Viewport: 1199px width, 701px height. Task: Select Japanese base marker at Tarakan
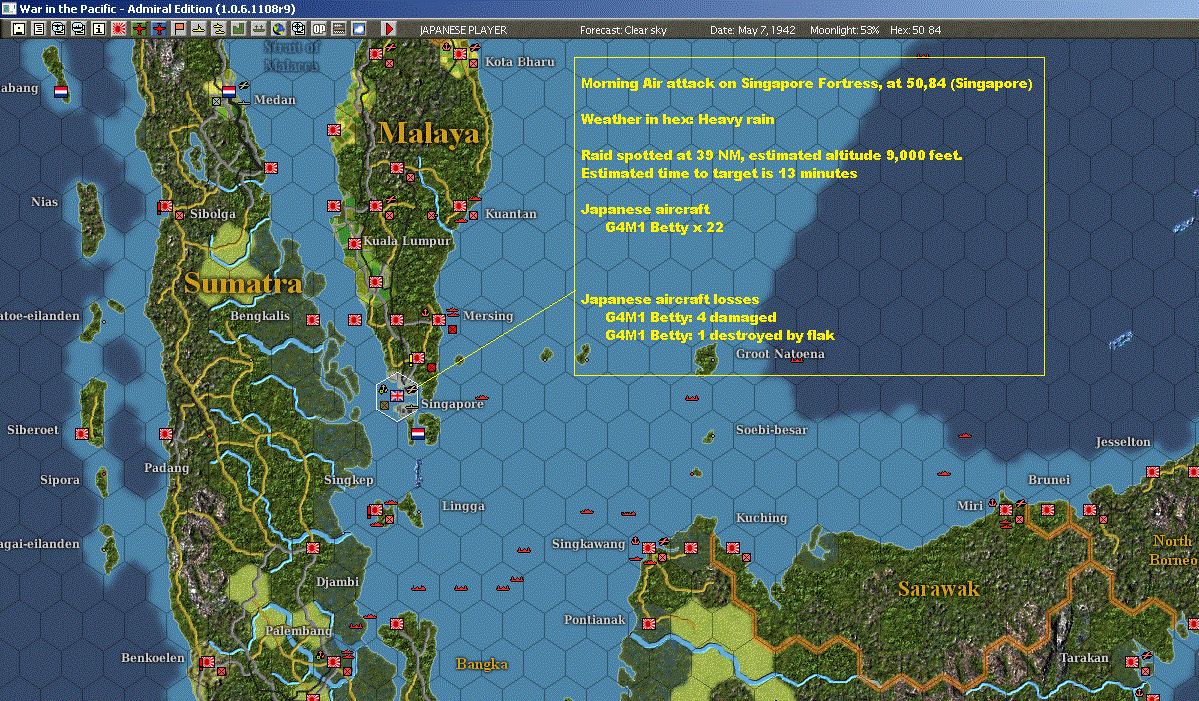pyautogui.click(x=1132, y=661)
